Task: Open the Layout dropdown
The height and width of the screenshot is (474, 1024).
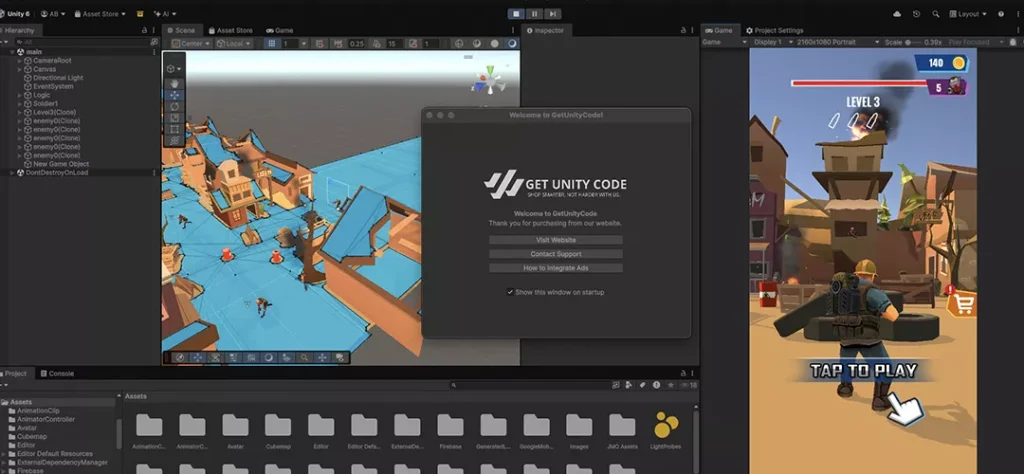Action: click(x=967, y=14)
